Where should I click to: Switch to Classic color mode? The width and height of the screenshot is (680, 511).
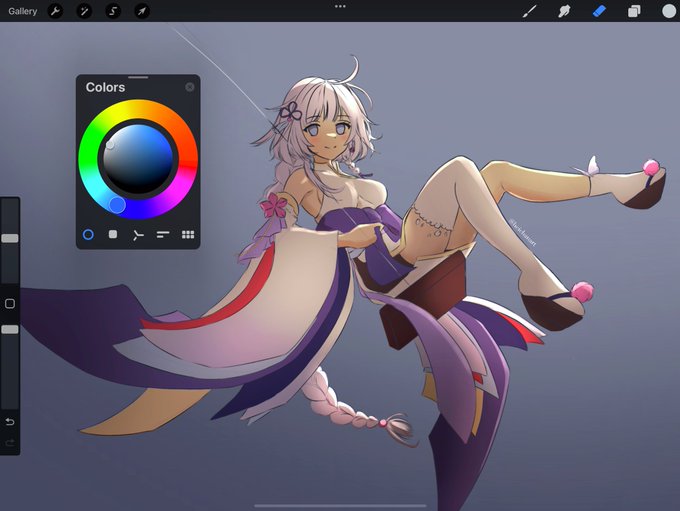point(113,234)
